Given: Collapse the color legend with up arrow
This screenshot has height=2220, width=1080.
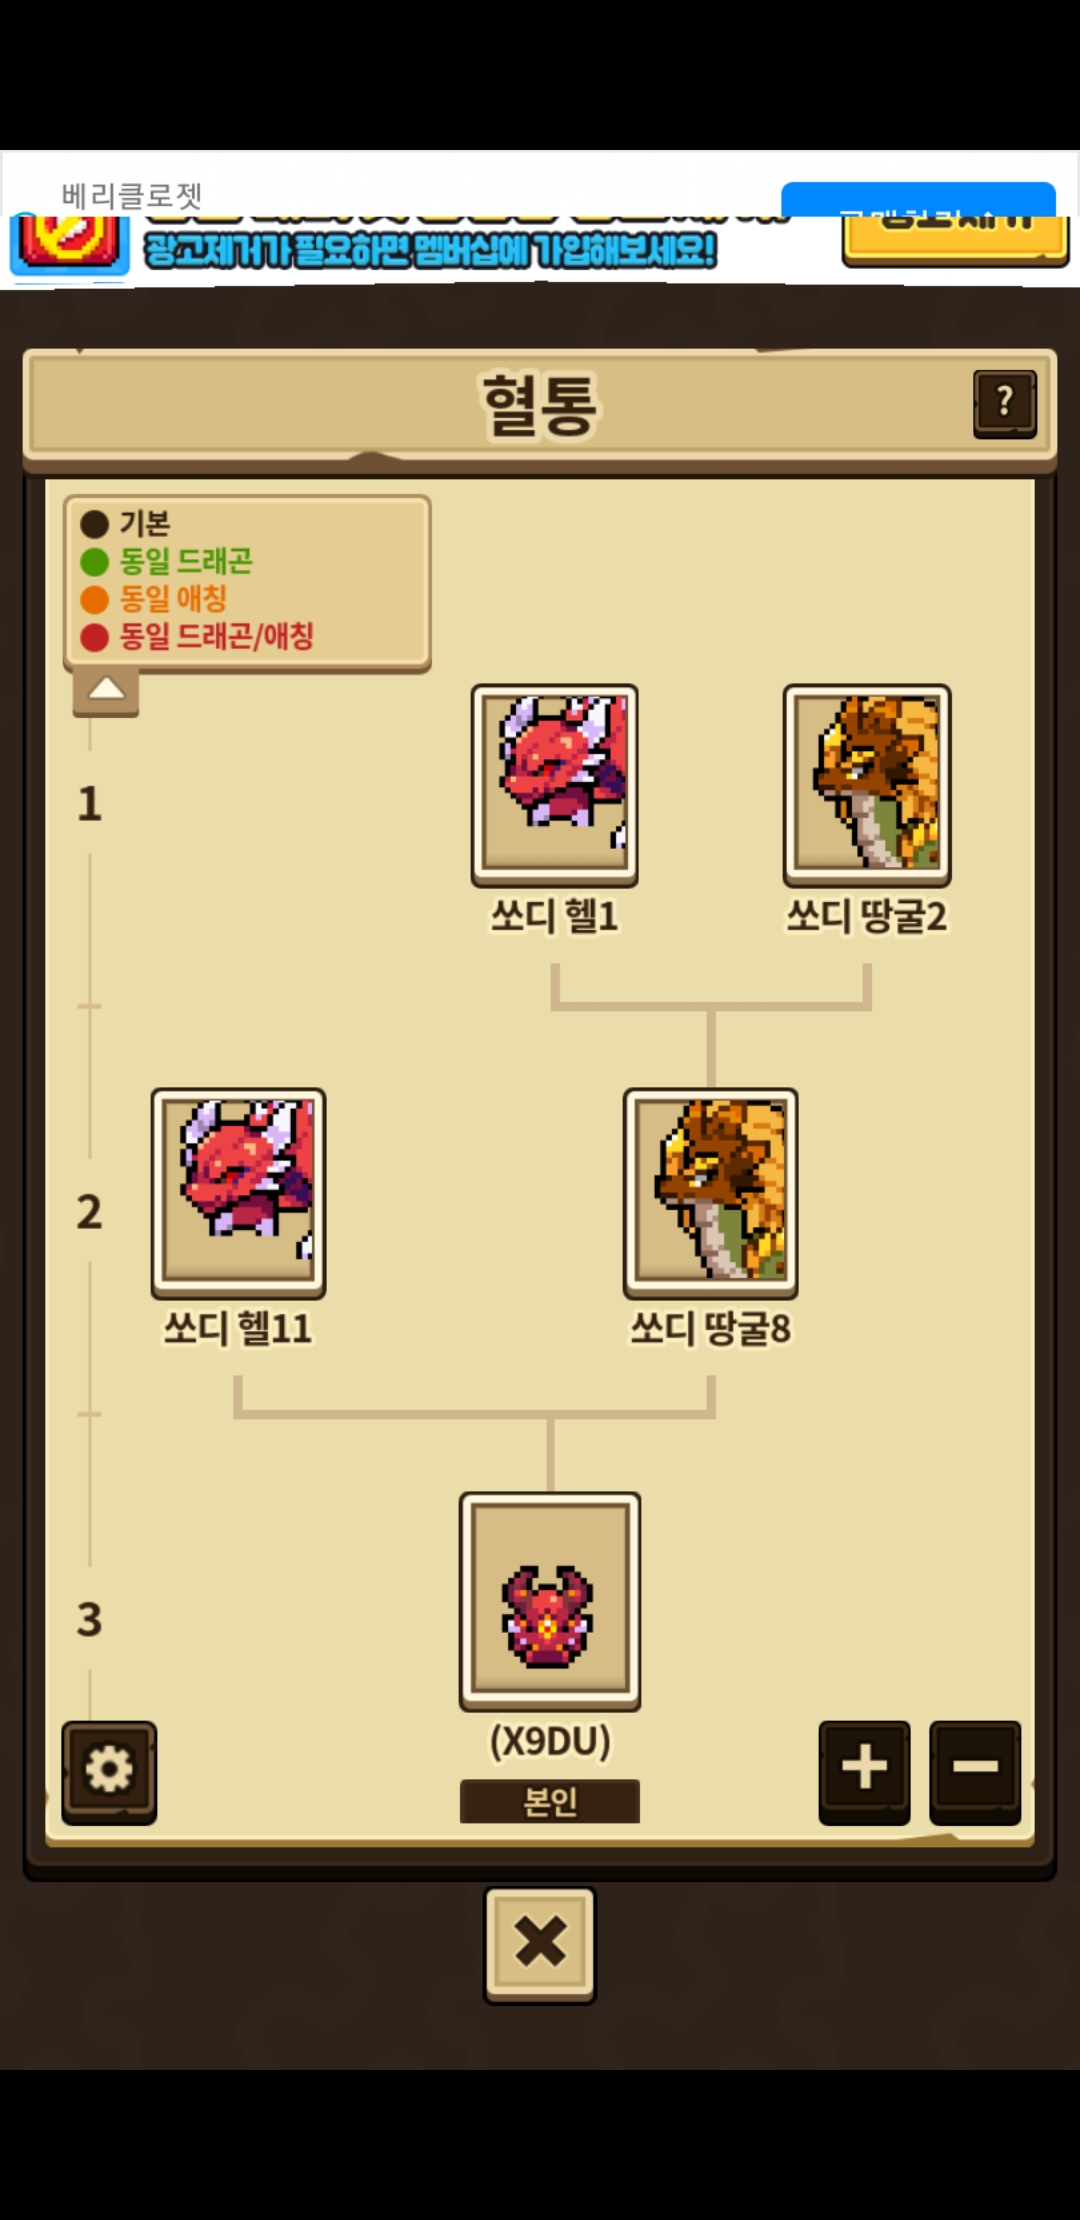Looking at the screenshot, I should (x=106, y=692).
